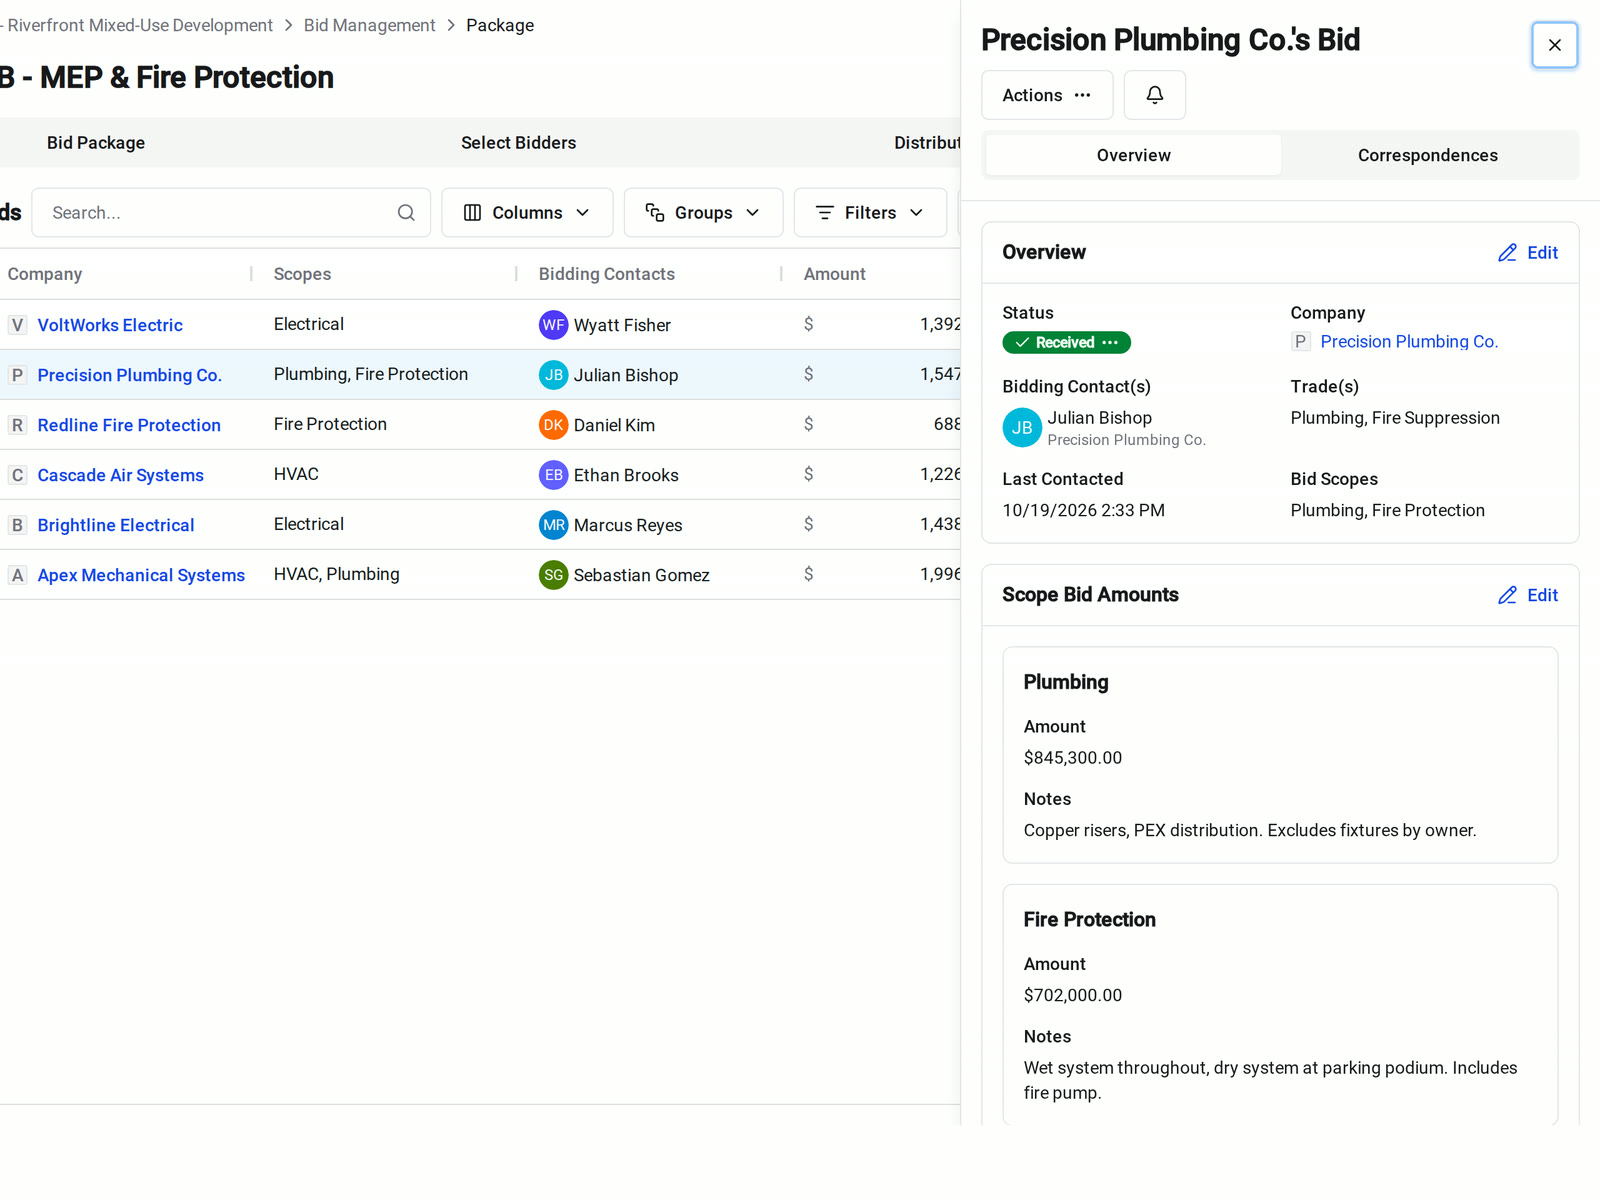Click the MR avatar for Marcus Reyes
1600x1200 pixels.
(553, 525)
